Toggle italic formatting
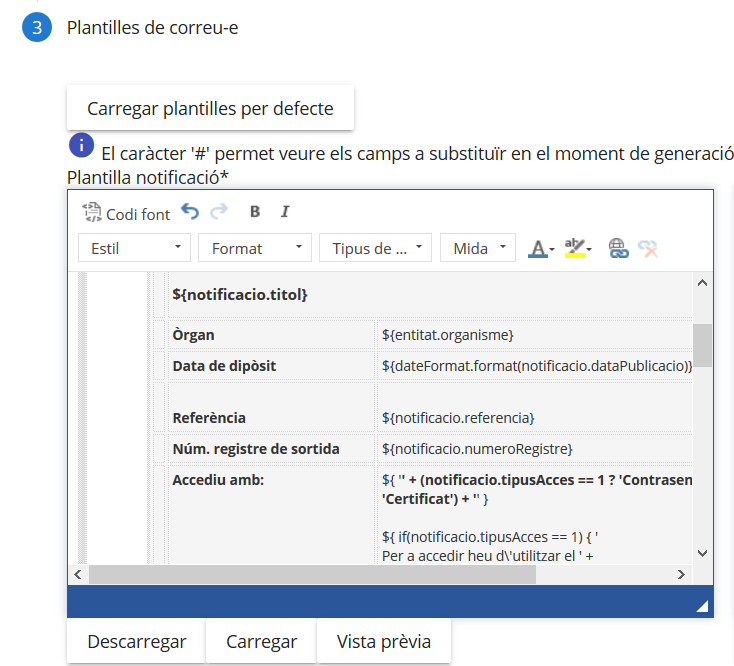 point(285,212)
